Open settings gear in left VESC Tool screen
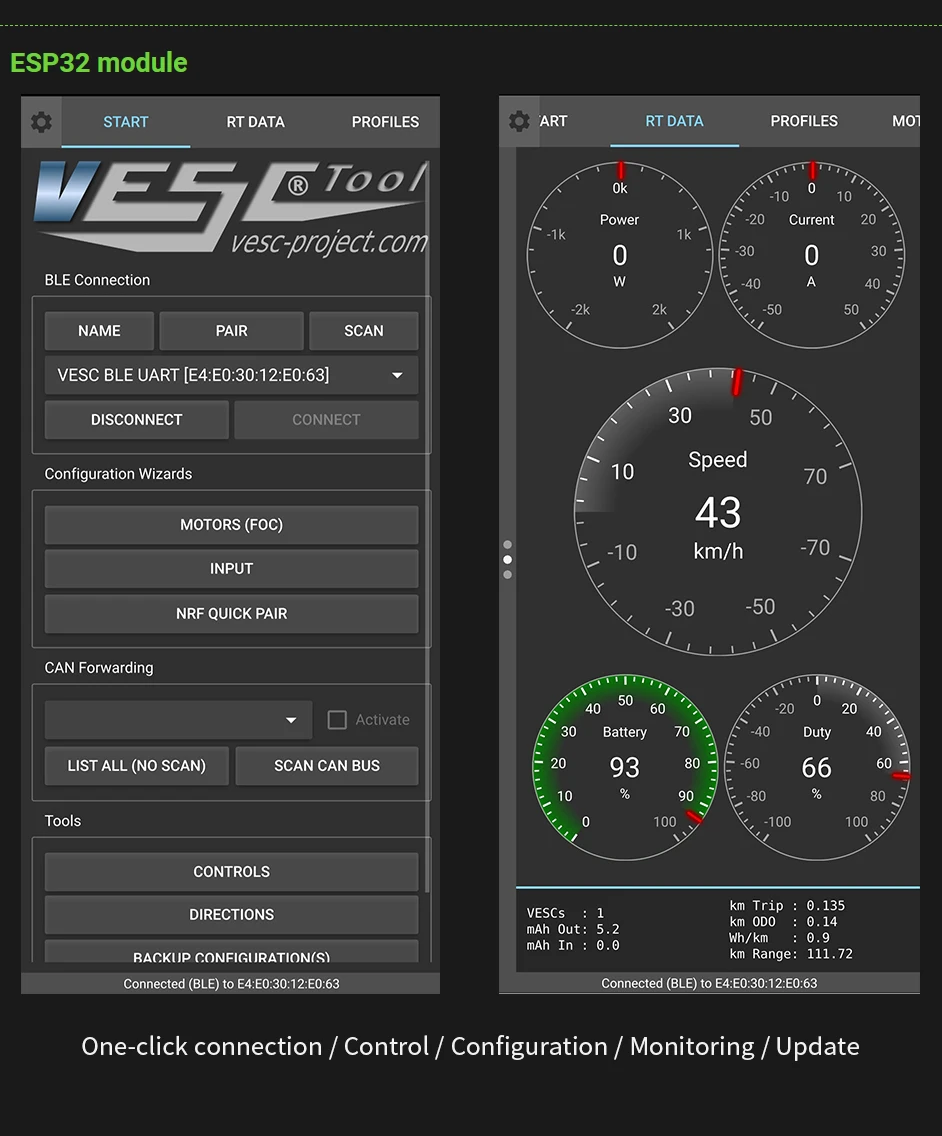This screenshot has height=1136, width=942. [x=41, y=122]
